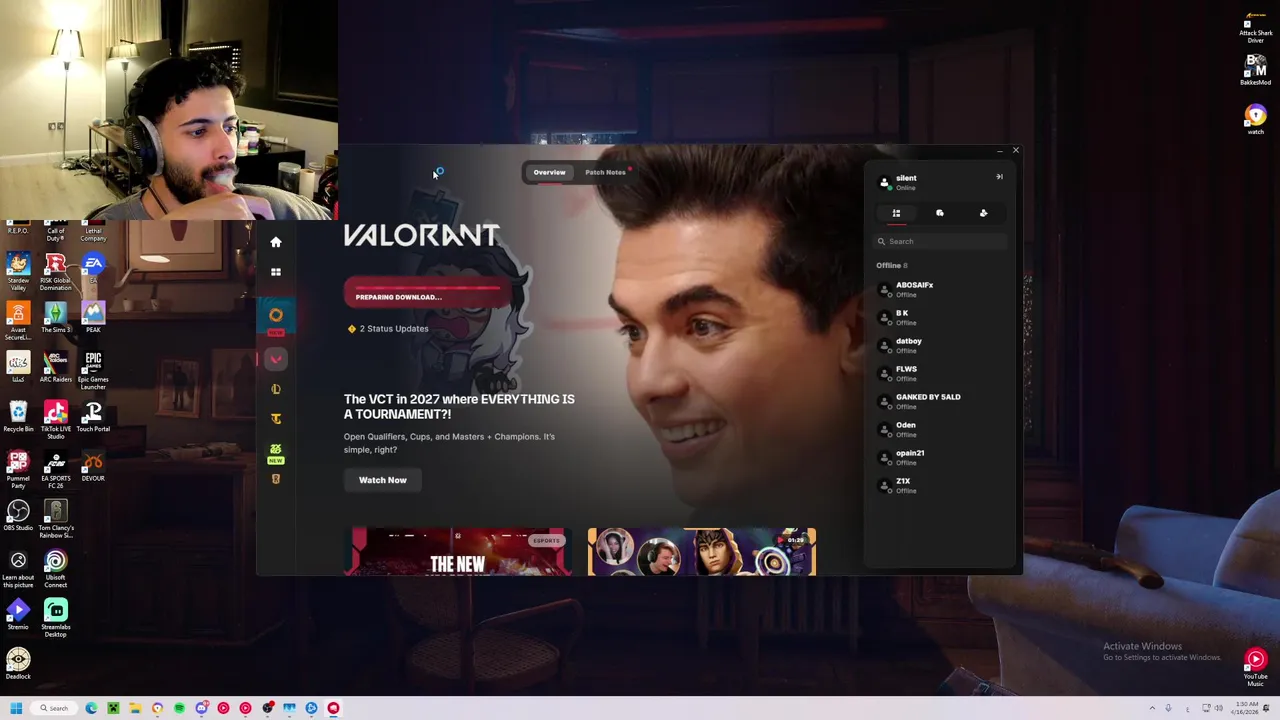Select the Valorant game icon in sidebar
The image size is (1280, 720).
tap(276, 359)
